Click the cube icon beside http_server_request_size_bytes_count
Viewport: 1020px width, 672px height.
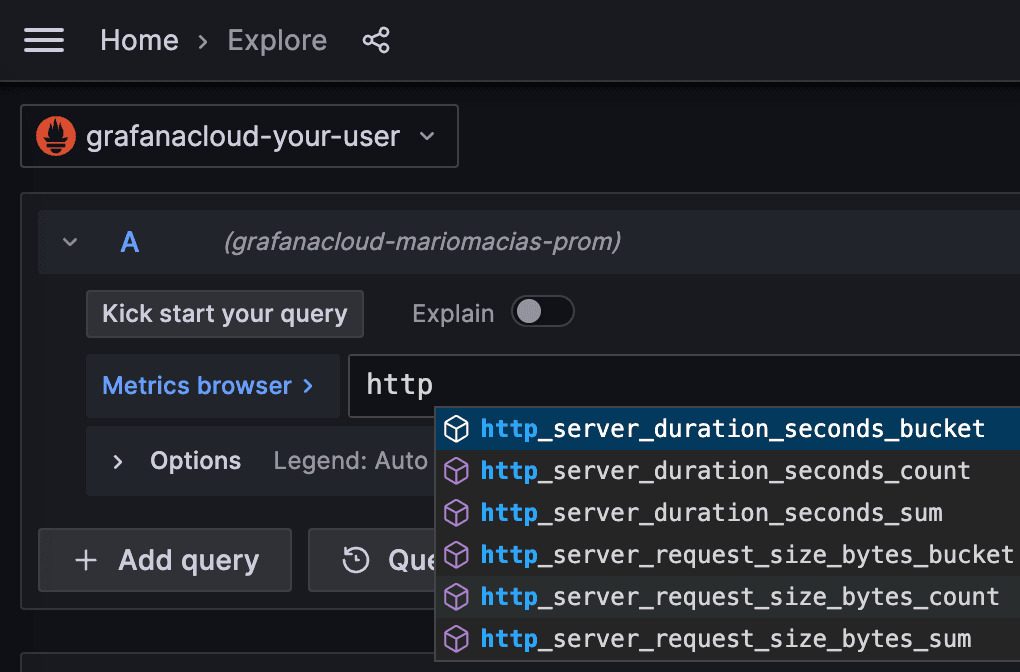pos(457,596)
